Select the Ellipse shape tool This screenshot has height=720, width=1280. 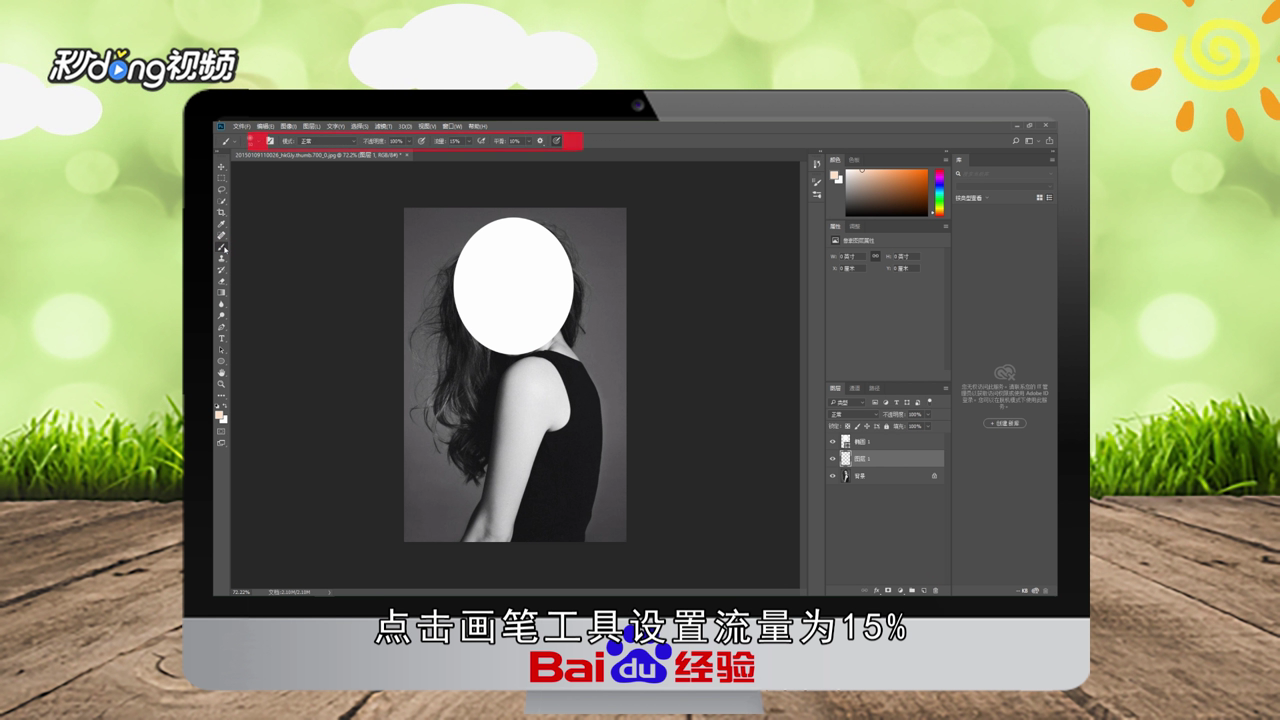pos(221,361)
